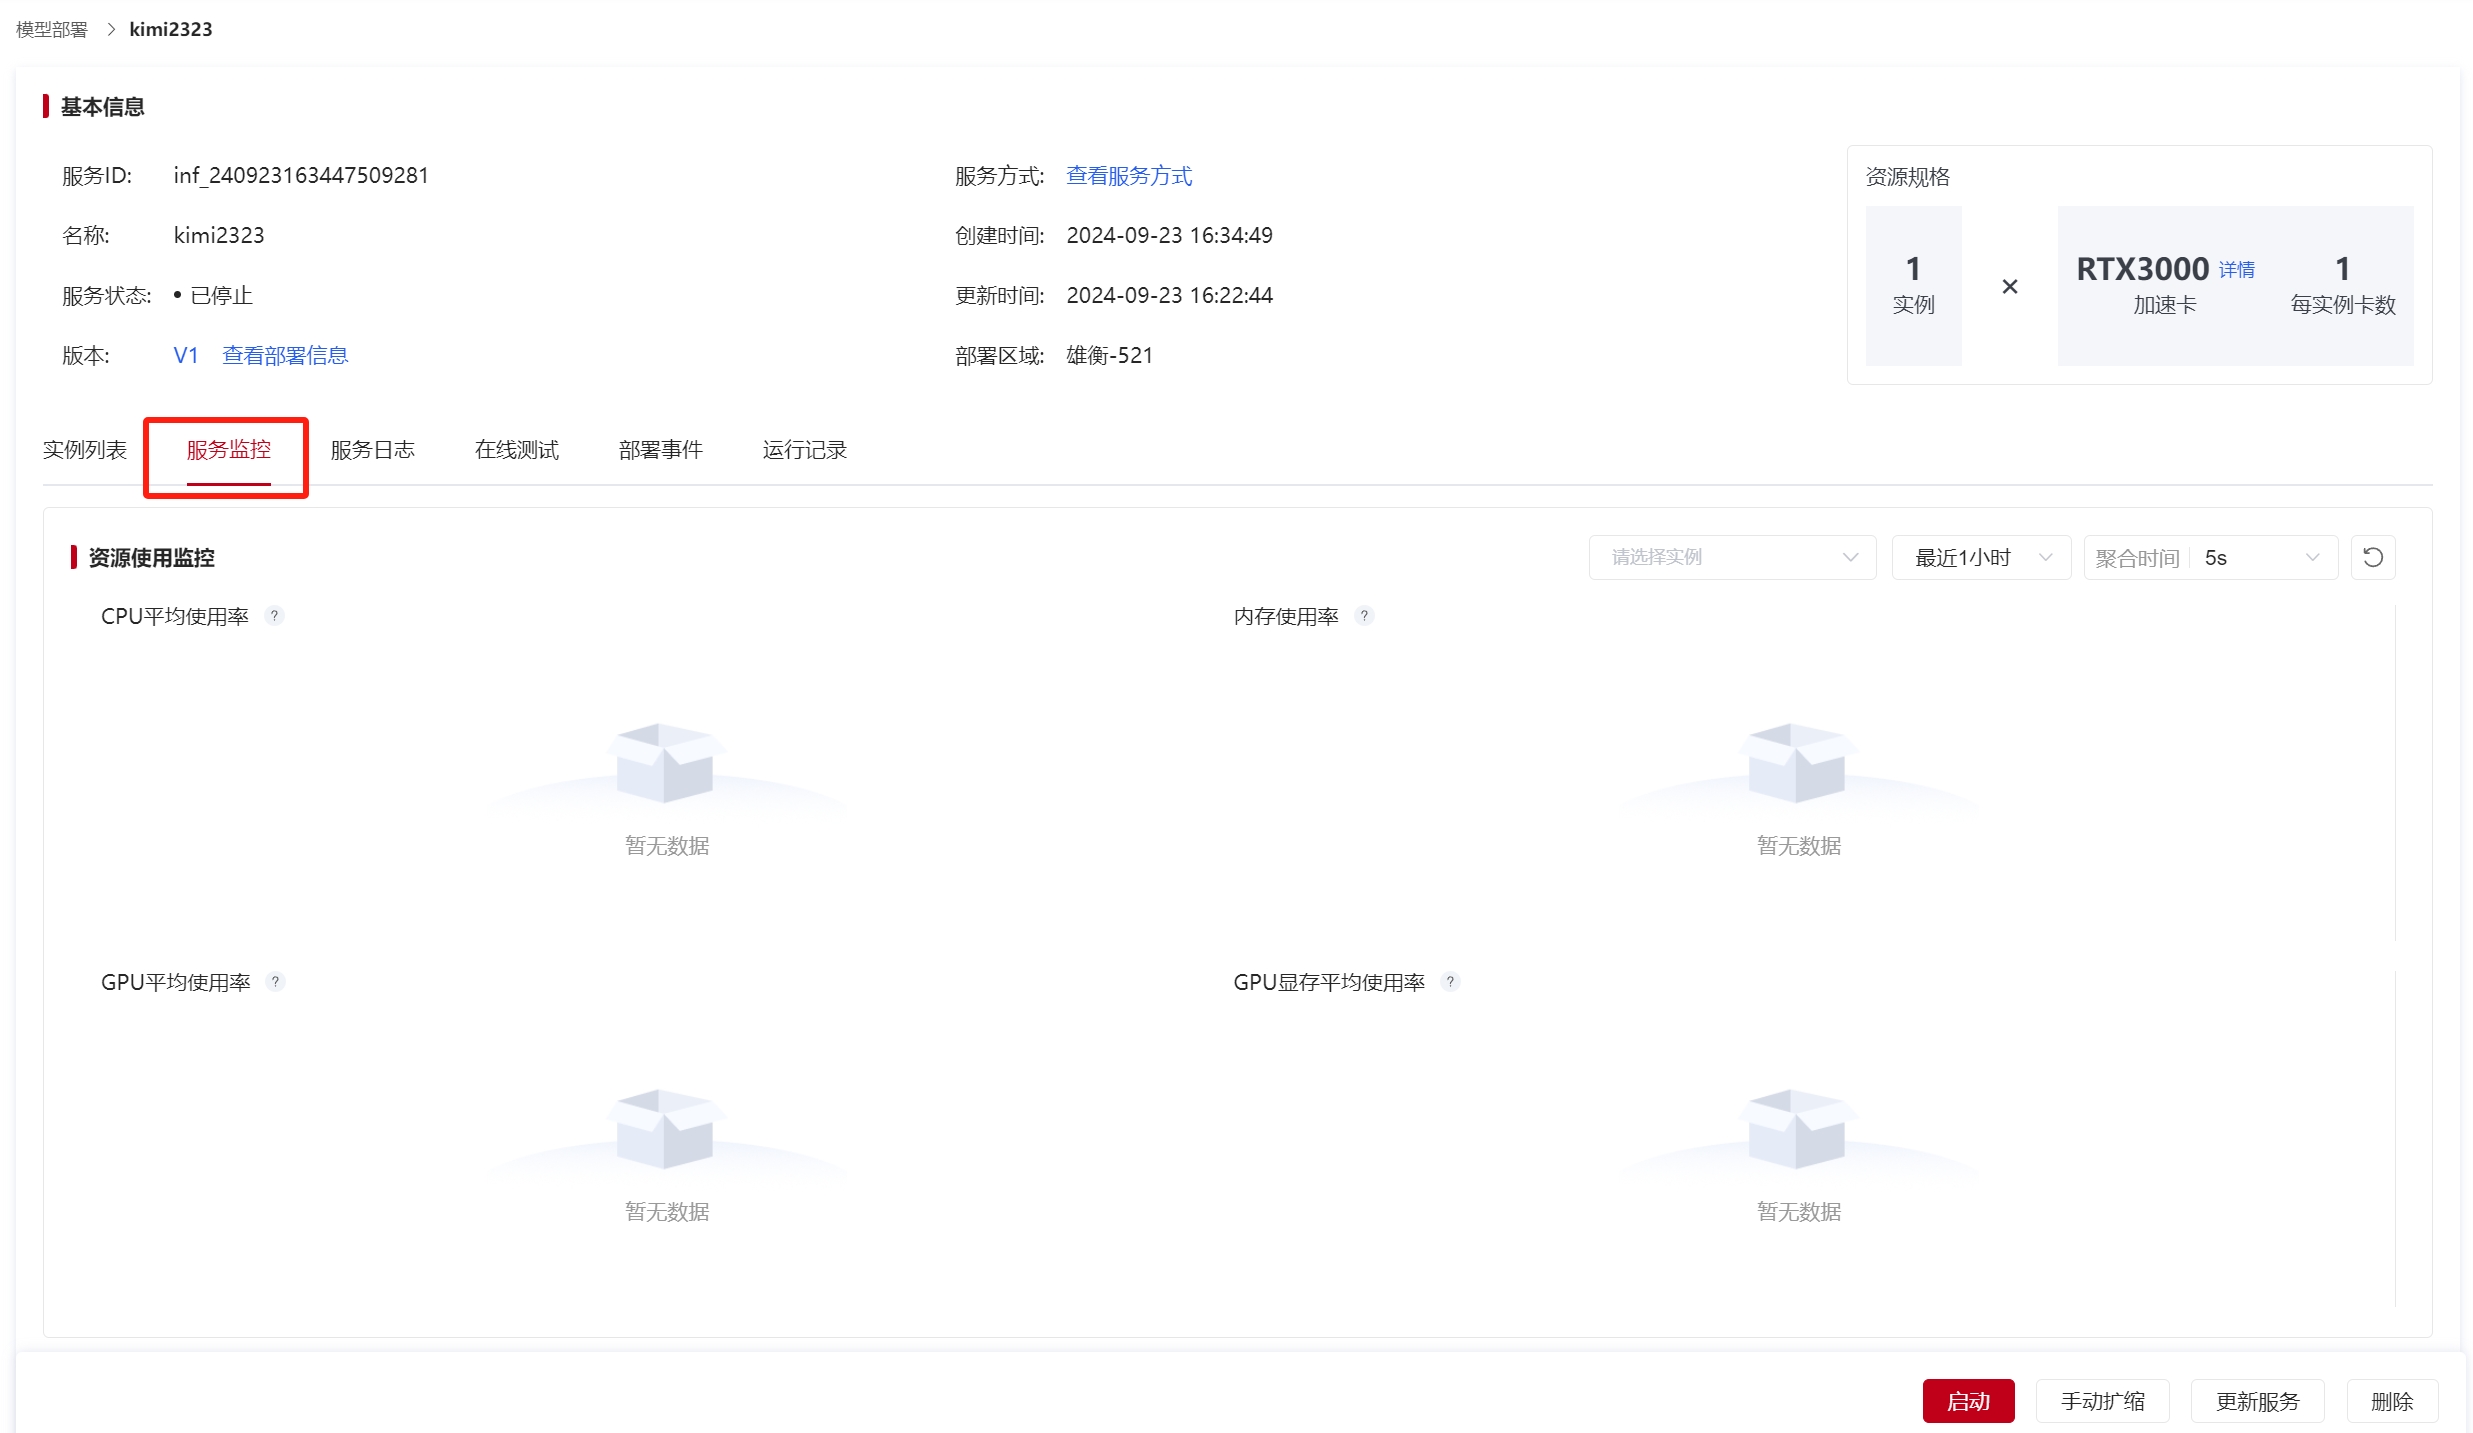Viewport: 2473px width, 1433px height.
Task: Click help icon beside GPU显存平均使用率
Action: (1450, 982)
